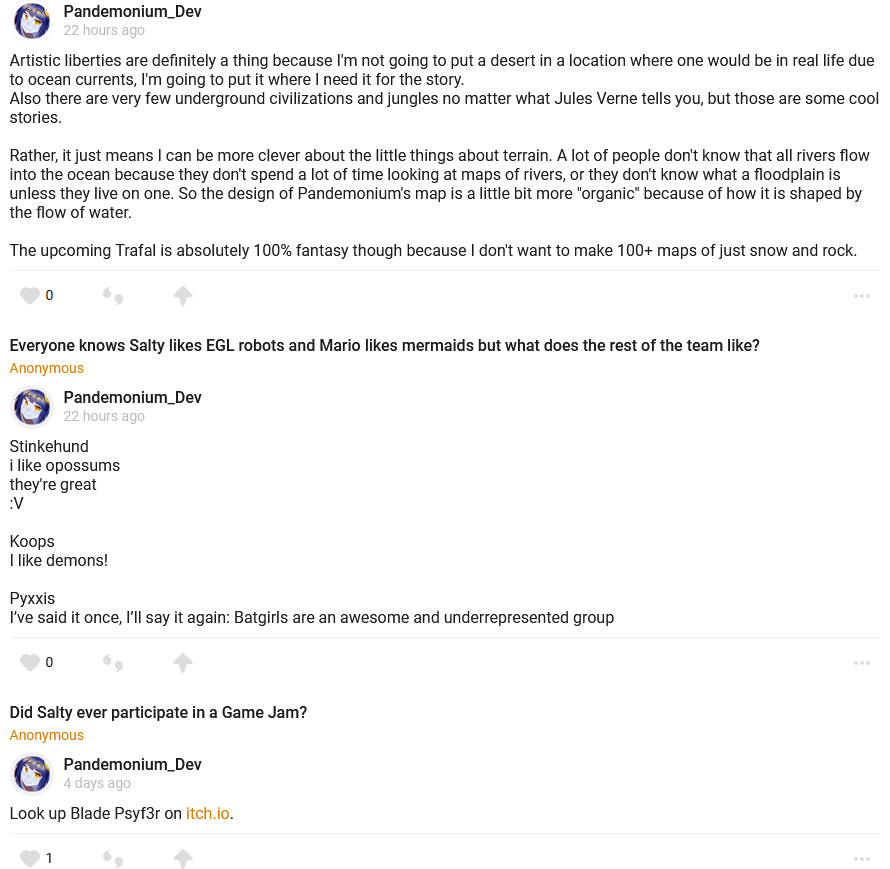
Task: Open more options for Blade Psyf3r answer
Action: pyautogui.click(x=861, y=859)
